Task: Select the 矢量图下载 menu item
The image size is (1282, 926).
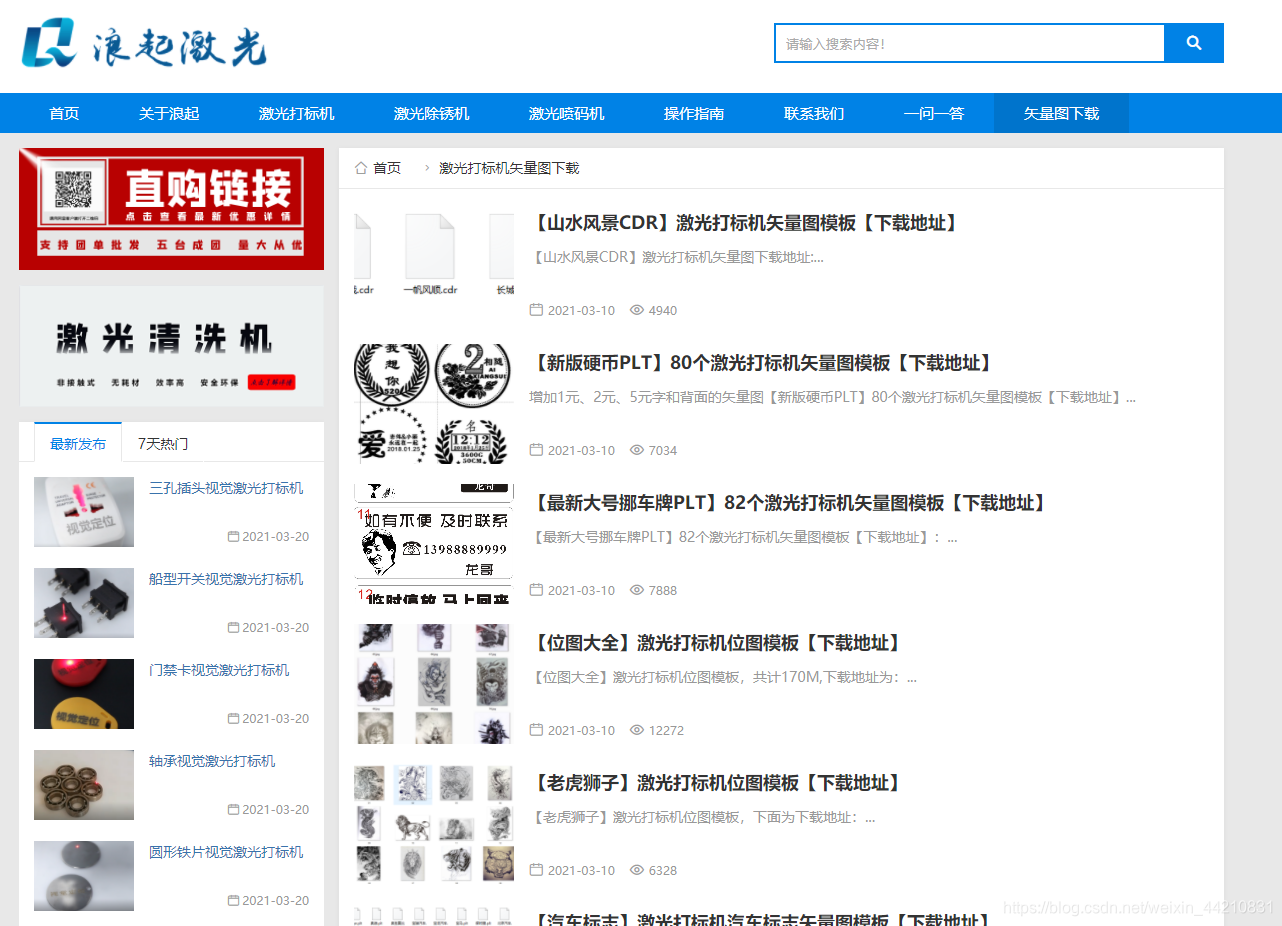Action: 1061,113
